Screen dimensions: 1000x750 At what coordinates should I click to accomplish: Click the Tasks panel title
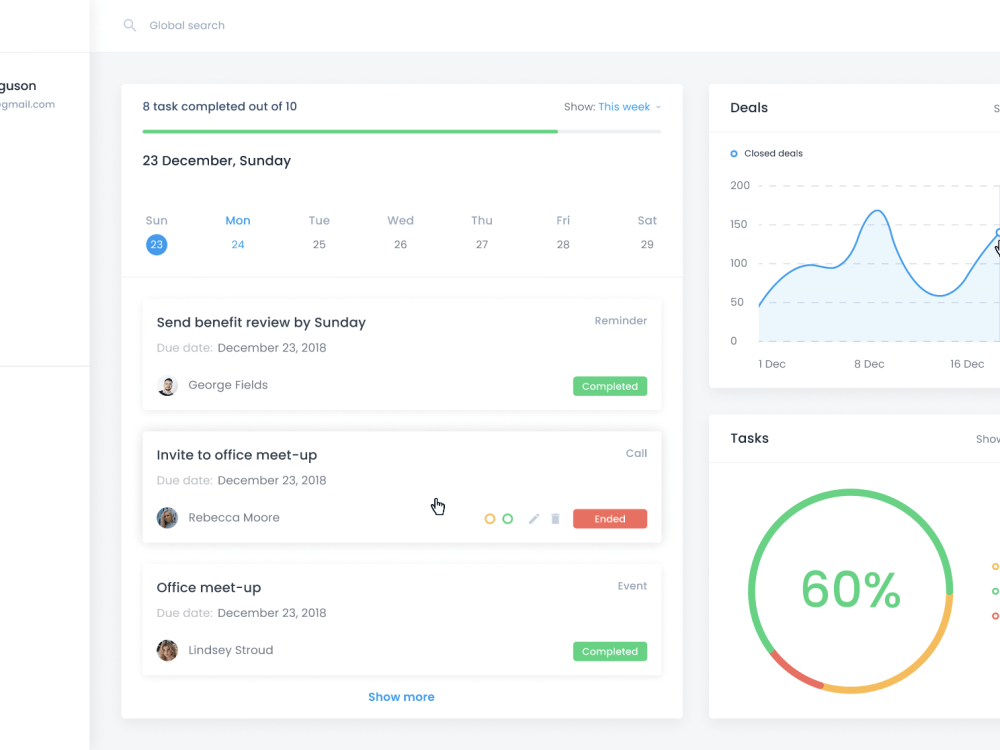point(749,438)
